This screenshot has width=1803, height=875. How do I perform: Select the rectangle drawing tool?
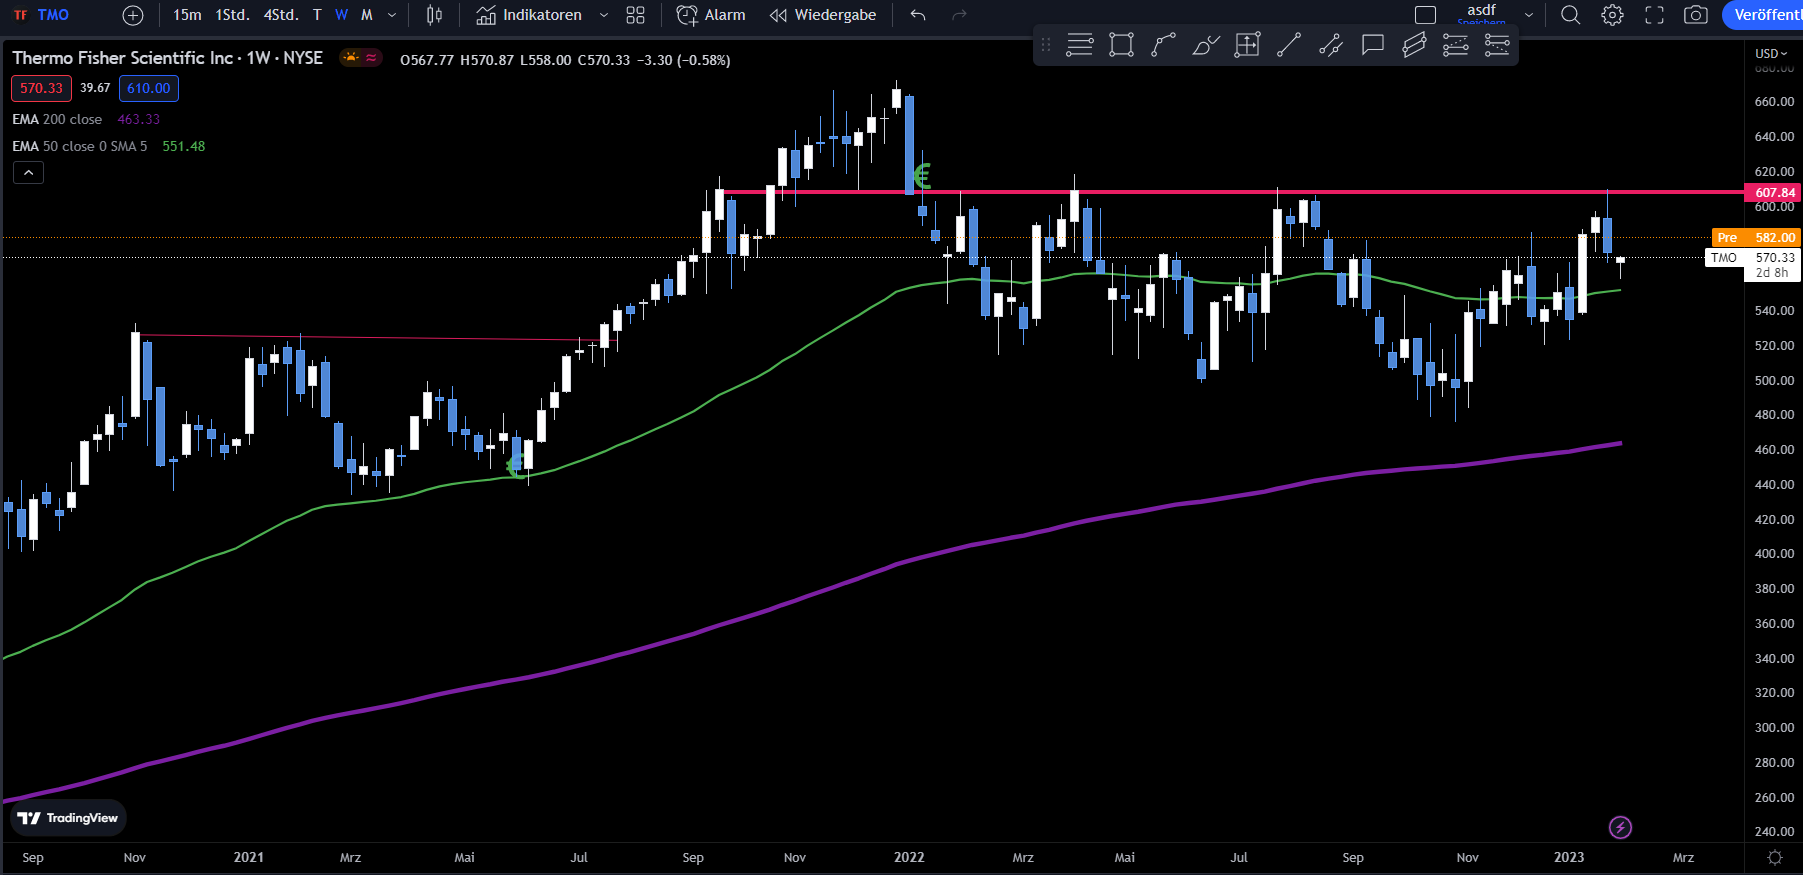(x=1122, y=45)
